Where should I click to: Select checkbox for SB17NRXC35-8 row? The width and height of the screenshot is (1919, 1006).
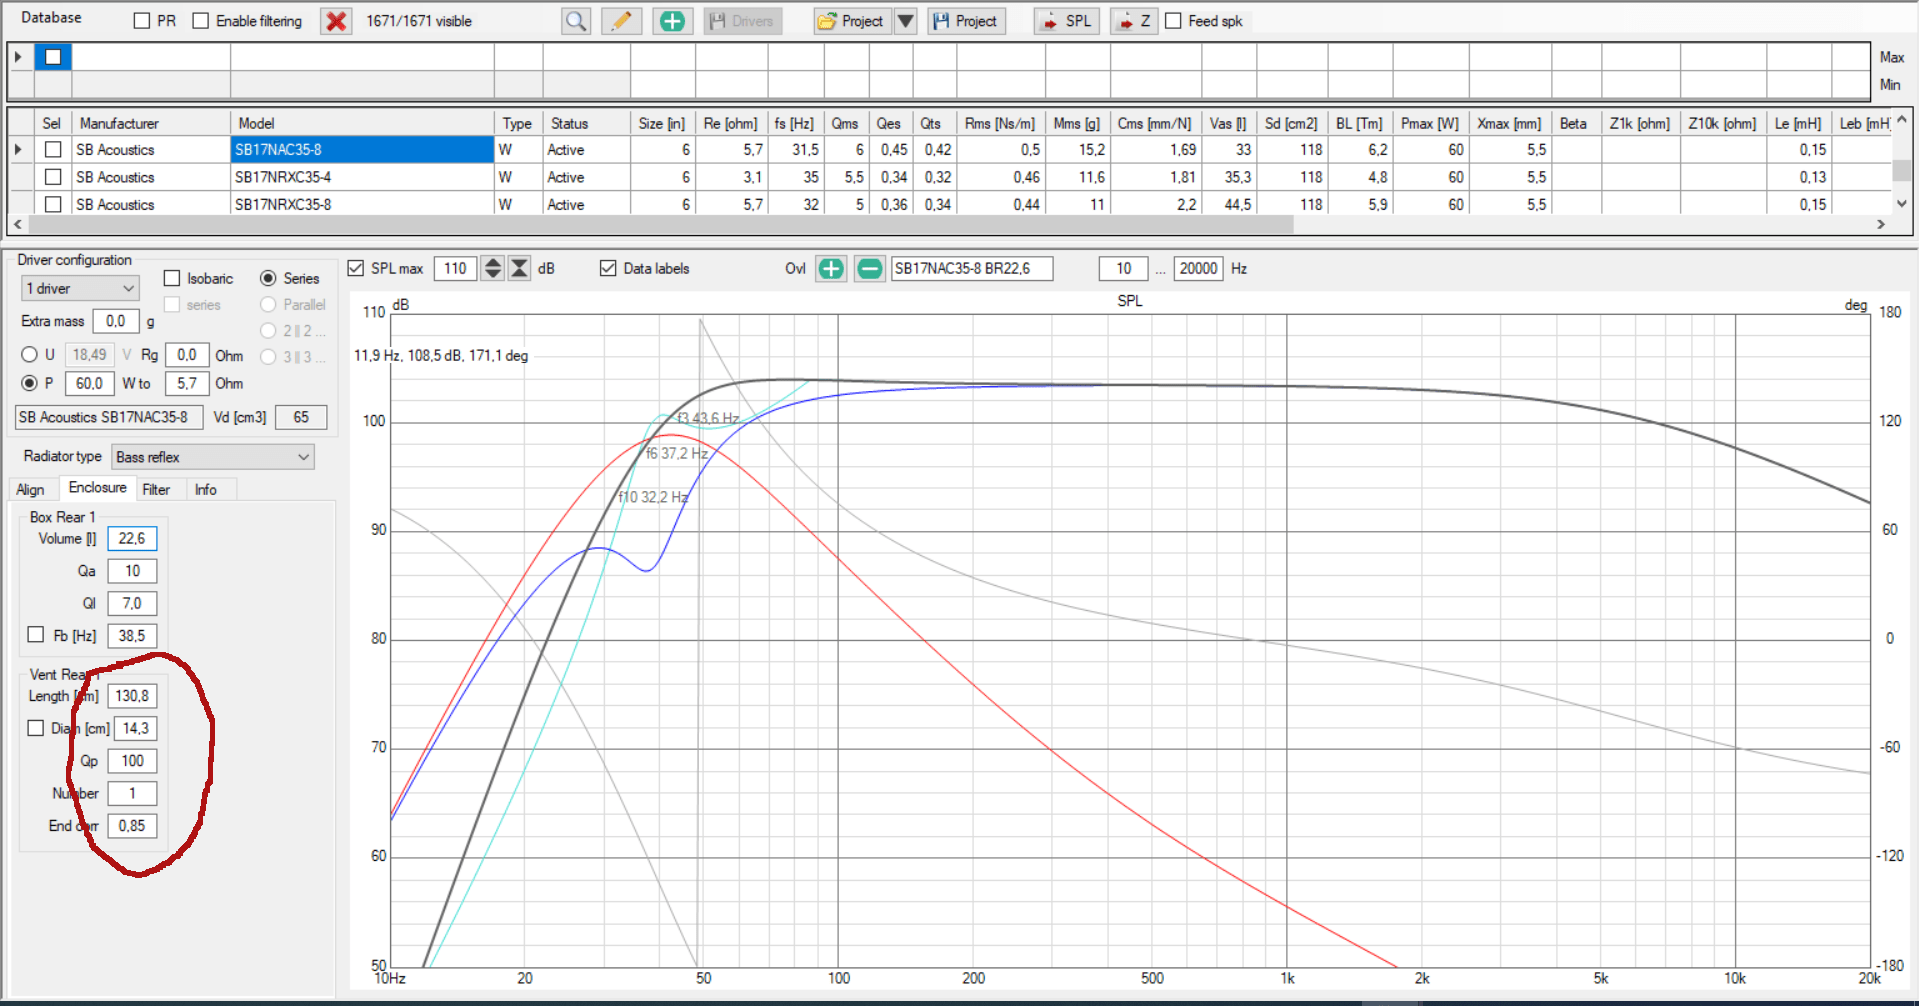[x=53, y=204]
